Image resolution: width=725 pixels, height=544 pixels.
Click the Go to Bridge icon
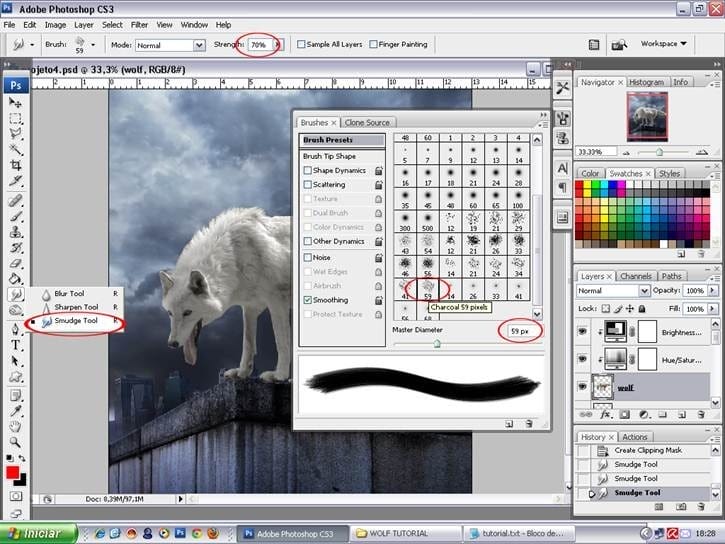(619, 45)
